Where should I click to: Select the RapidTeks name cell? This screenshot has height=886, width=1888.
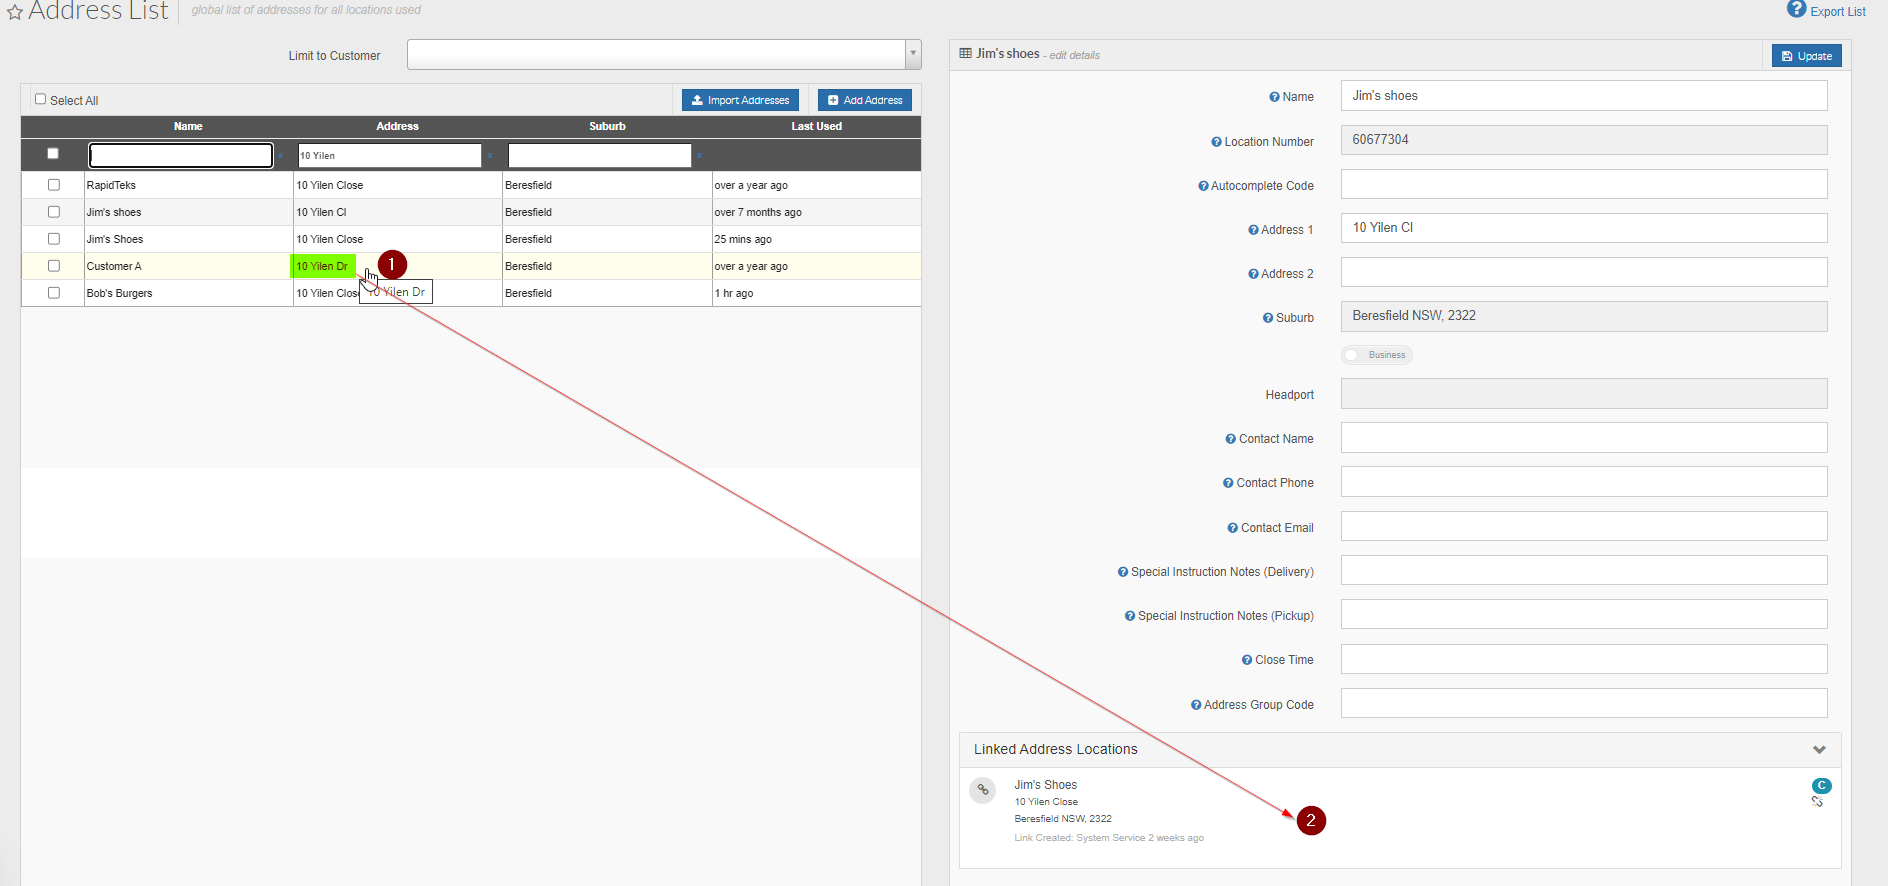click(x=188, y=185)
